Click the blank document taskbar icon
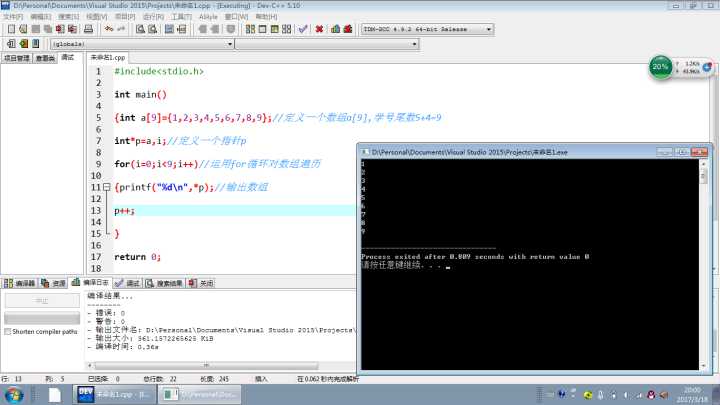Image resolution: width=720 pixels, height=405 pixels. click(54, 395)
